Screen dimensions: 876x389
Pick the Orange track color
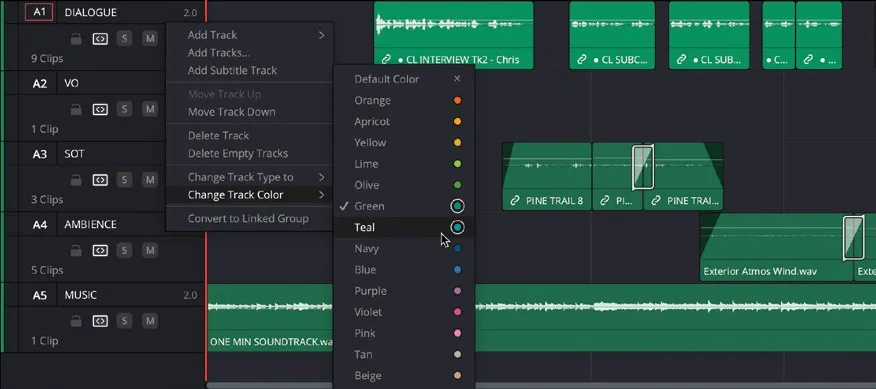(404, 101)
